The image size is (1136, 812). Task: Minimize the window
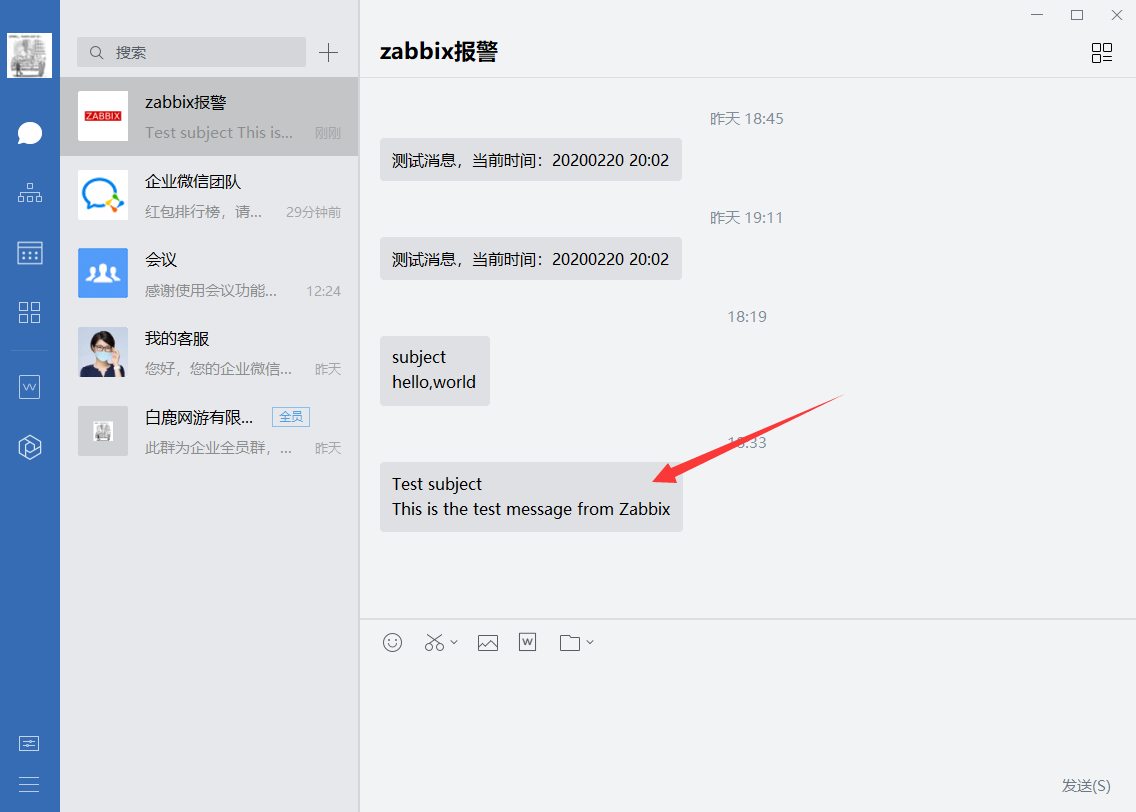[1037, 15]
